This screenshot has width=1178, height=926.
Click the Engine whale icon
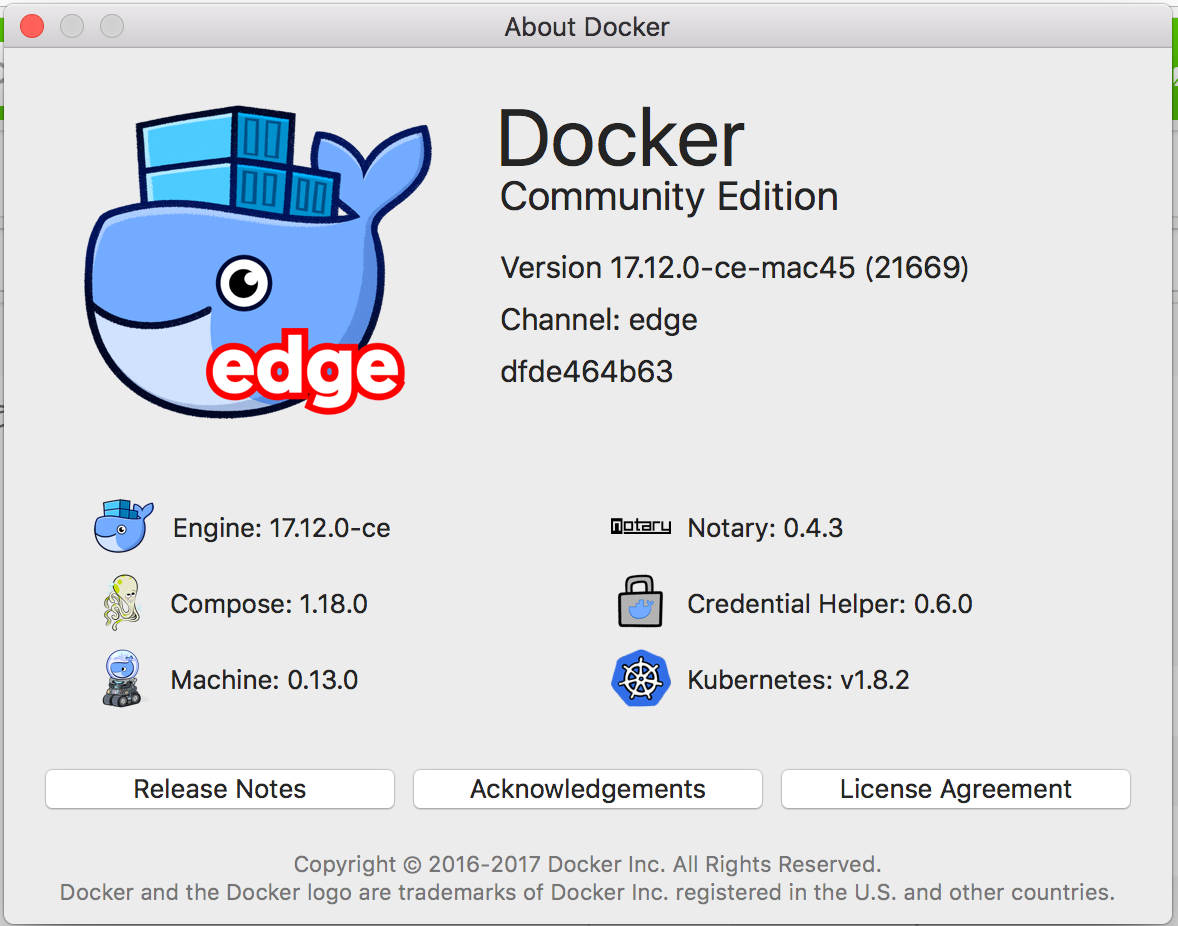coord(123,526)
